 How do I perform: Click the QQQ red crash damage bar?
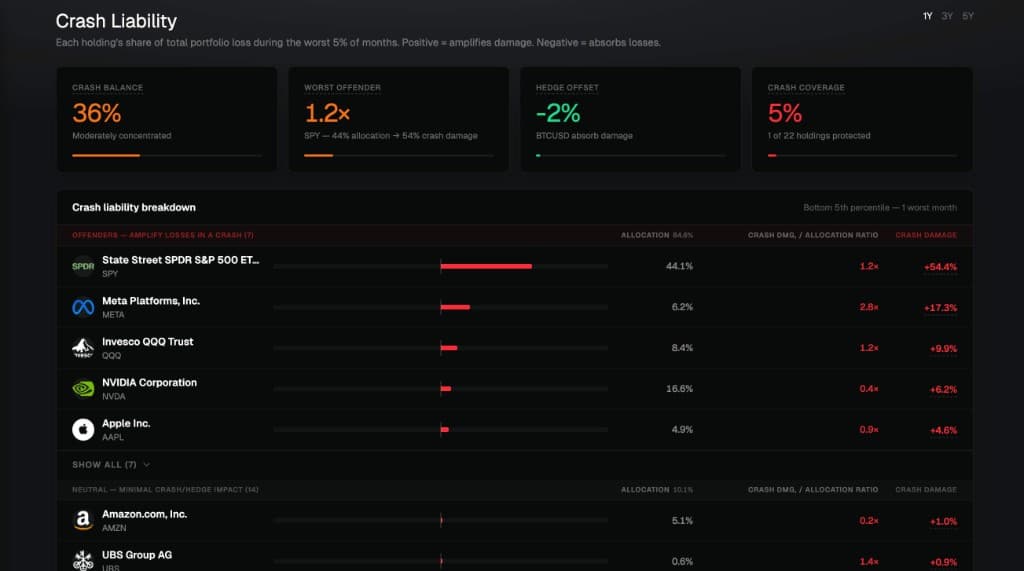tap(449, 348)
